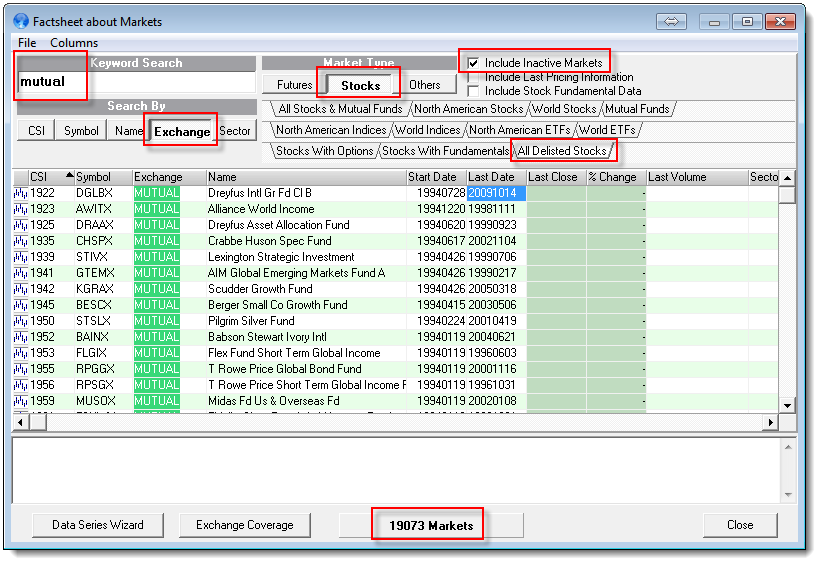Click the Close button at bottom
The height and width of the screenshot is (565, 821).
point(740,525)
